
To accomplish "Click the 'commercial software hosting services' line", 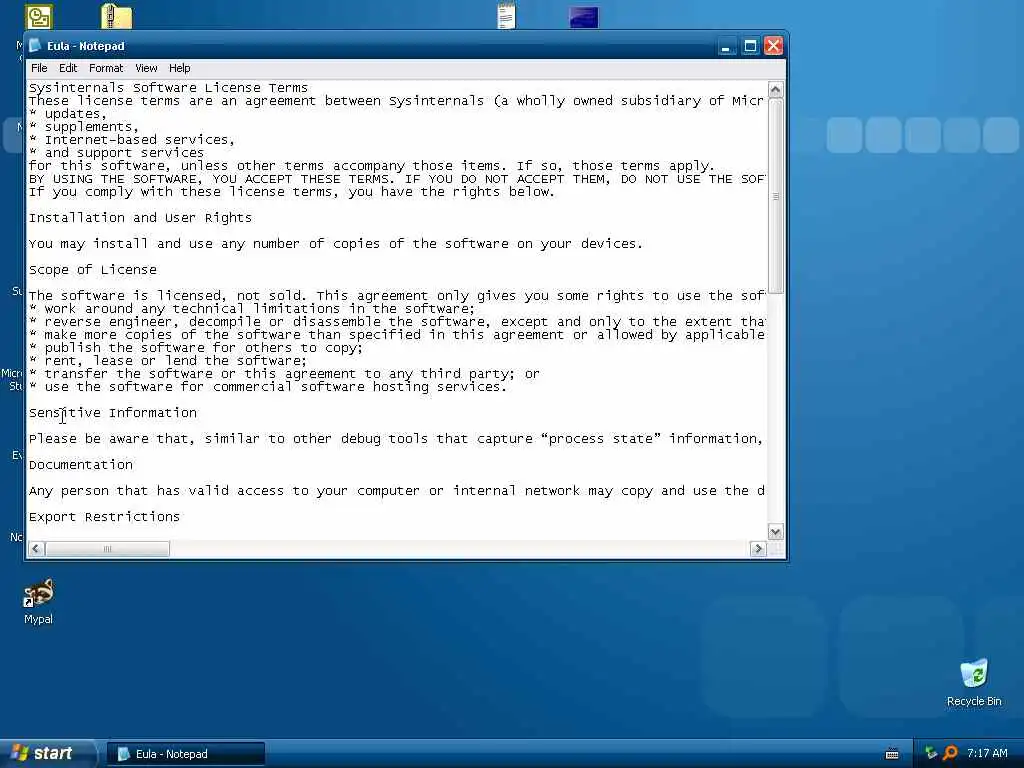I will (268, 387).
